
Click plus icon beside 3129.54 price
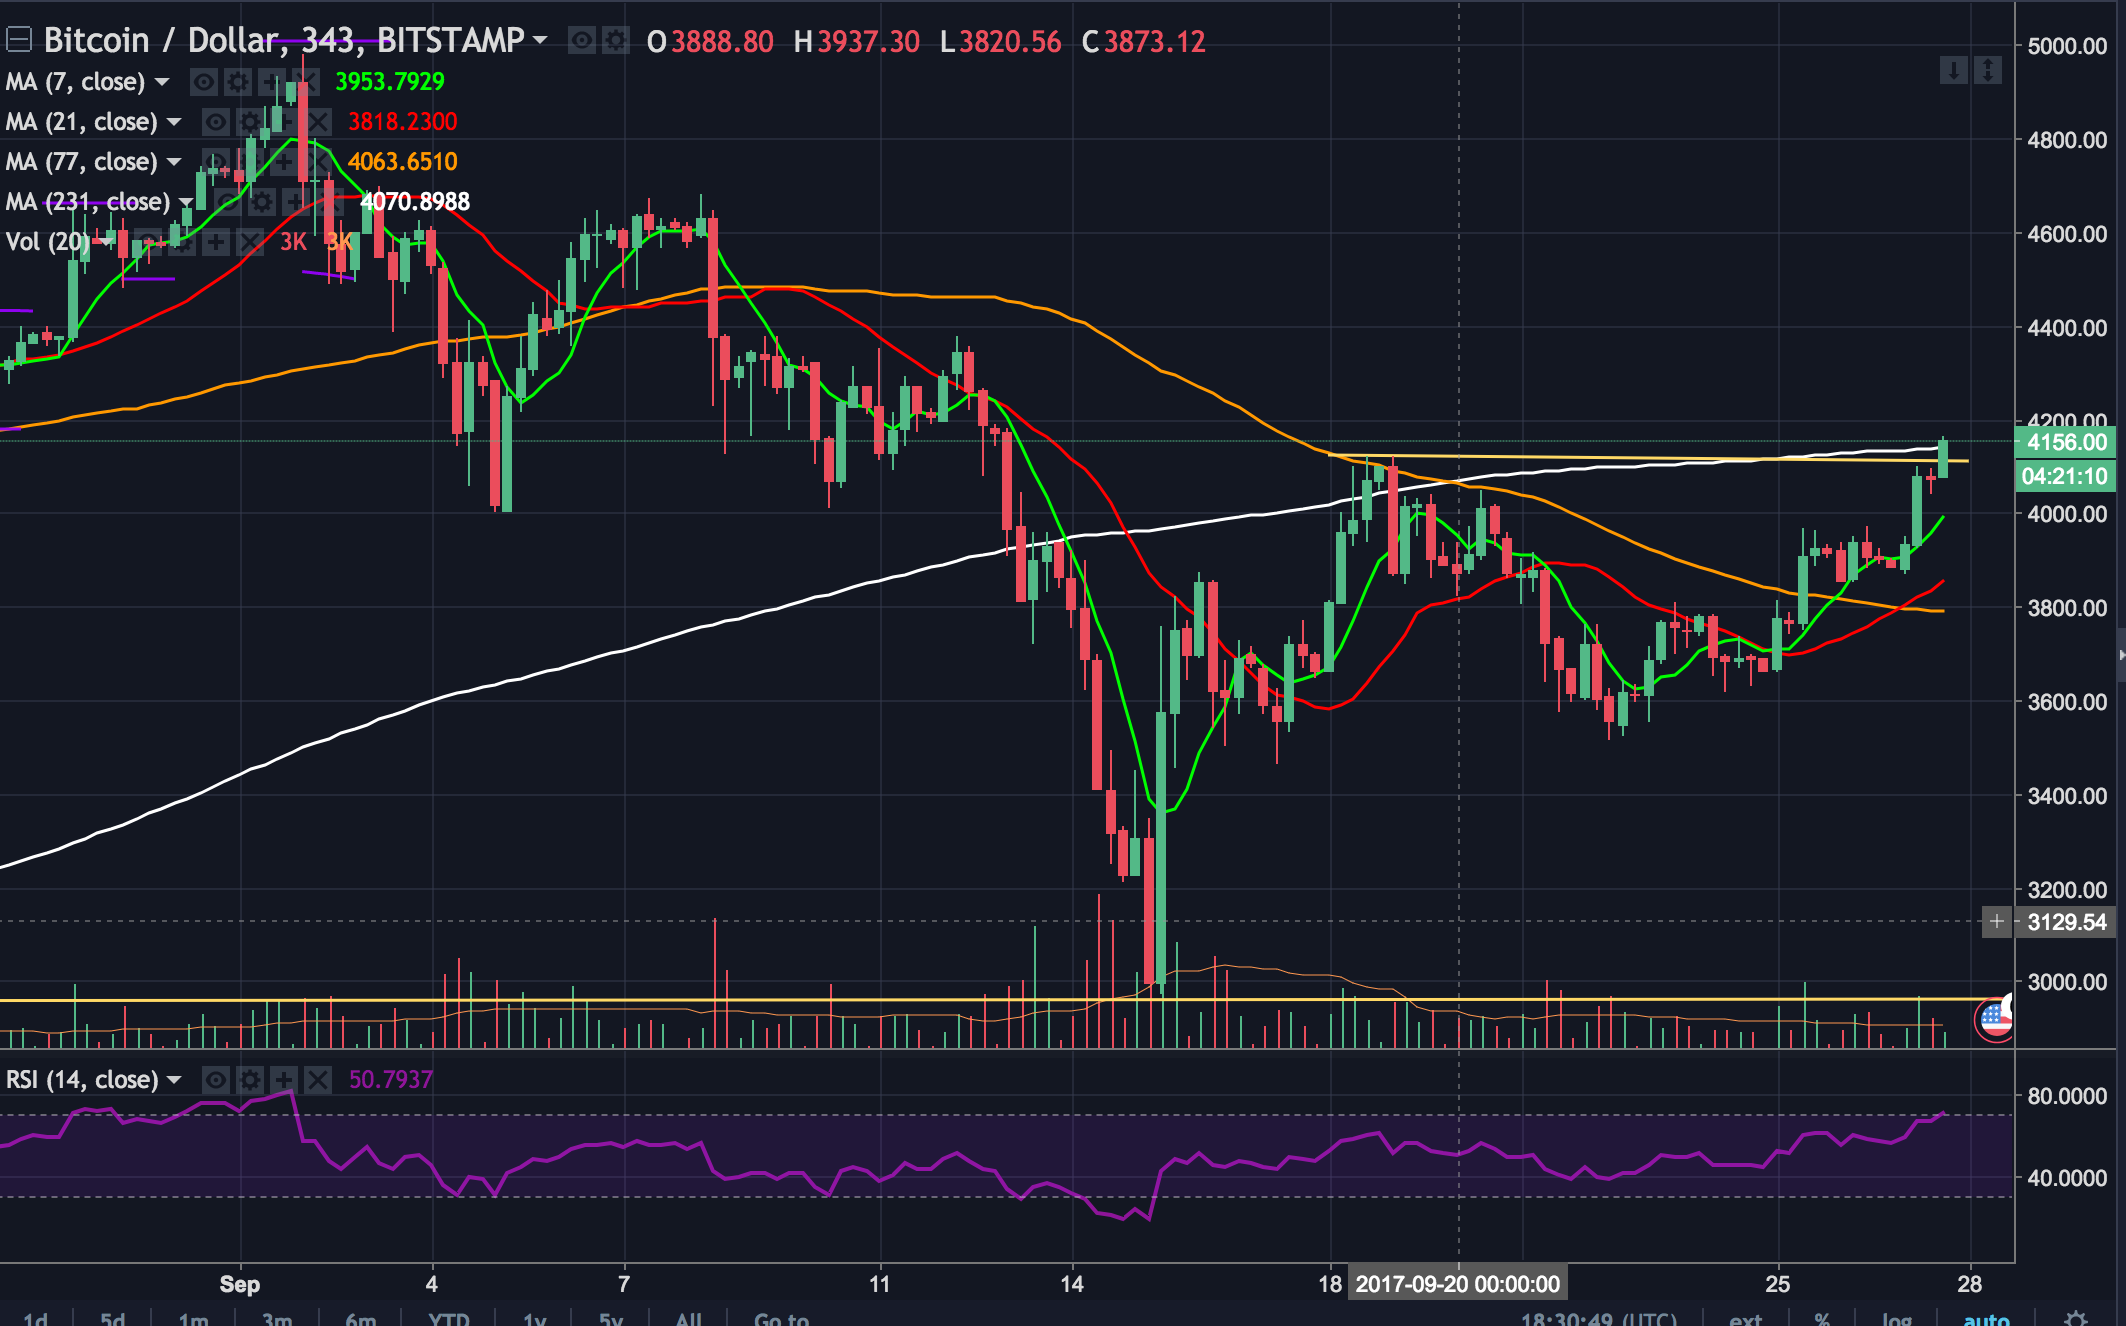click(x=1996, y=922)
